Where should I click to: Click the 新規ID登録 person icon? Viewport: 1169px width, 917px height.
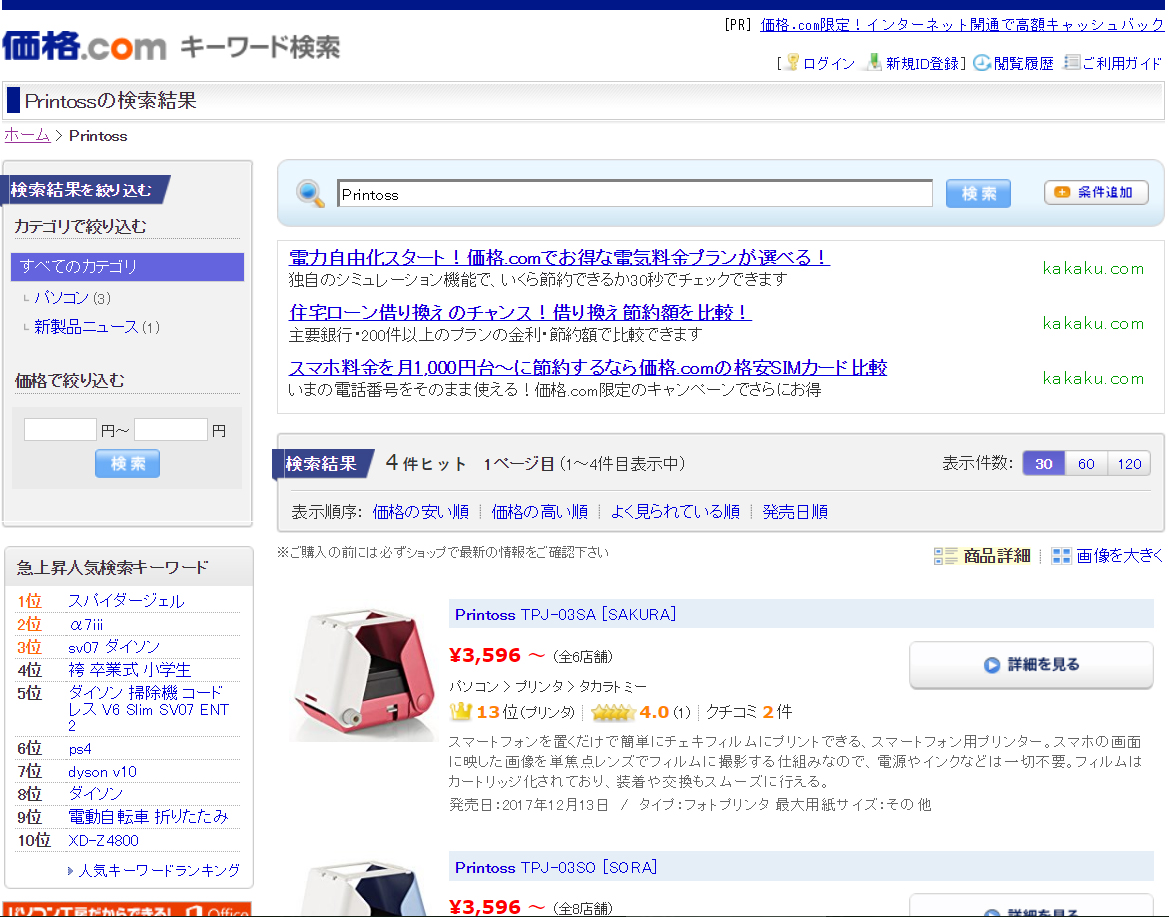[874, 63]
